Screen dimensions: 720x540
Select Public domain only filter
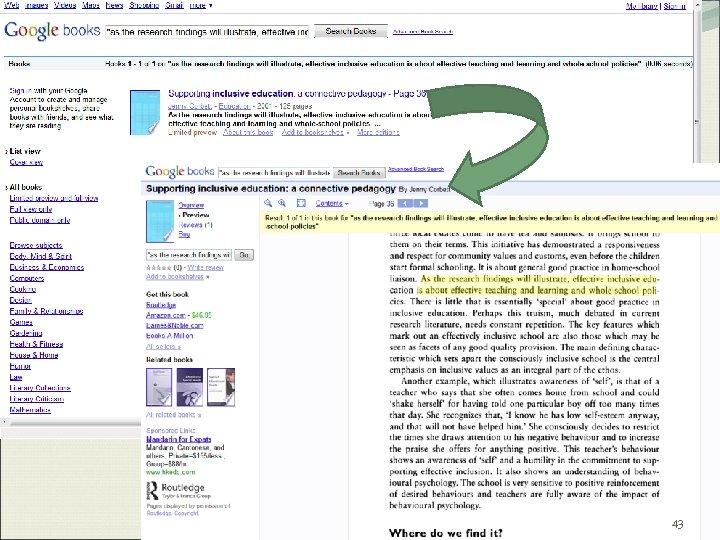[x=40, y=220]
